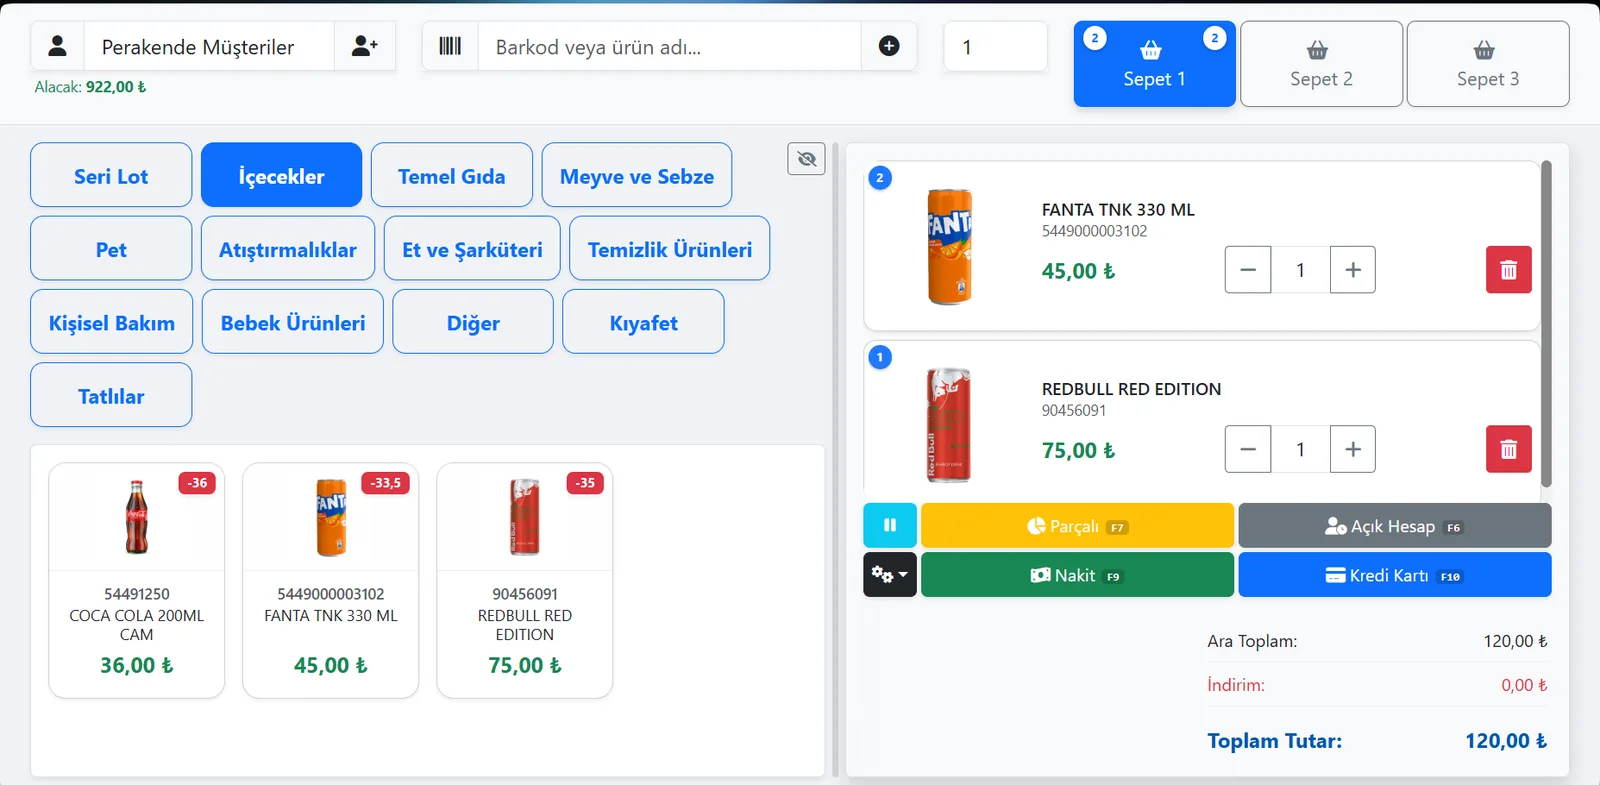Switch to Sepet 1 tab
1600x785 pixels.
(x=1155, y=64)
